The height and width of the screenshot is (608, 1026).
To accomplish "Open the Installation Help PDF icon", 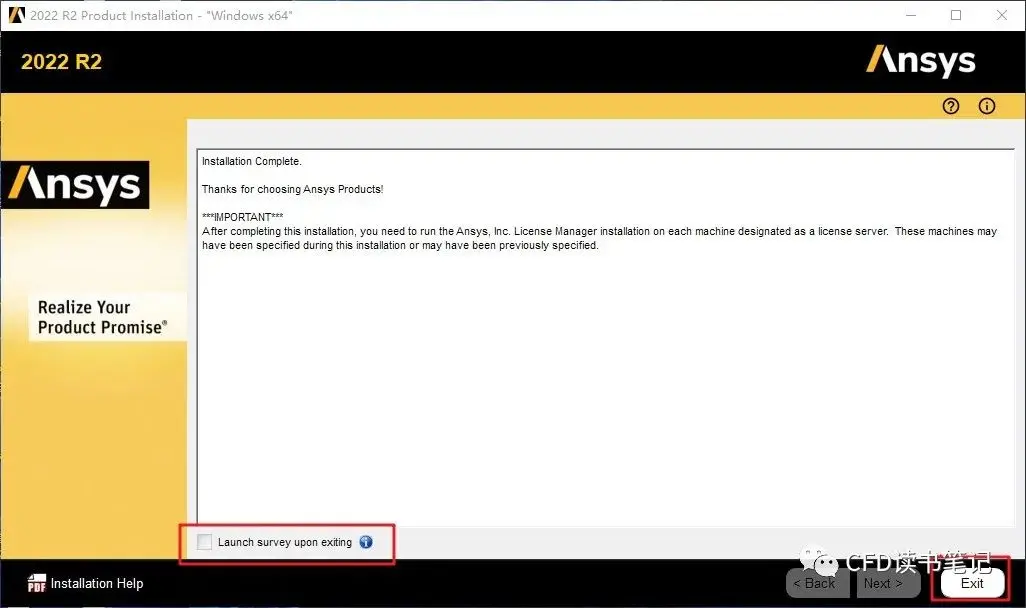I will (37, 582).
